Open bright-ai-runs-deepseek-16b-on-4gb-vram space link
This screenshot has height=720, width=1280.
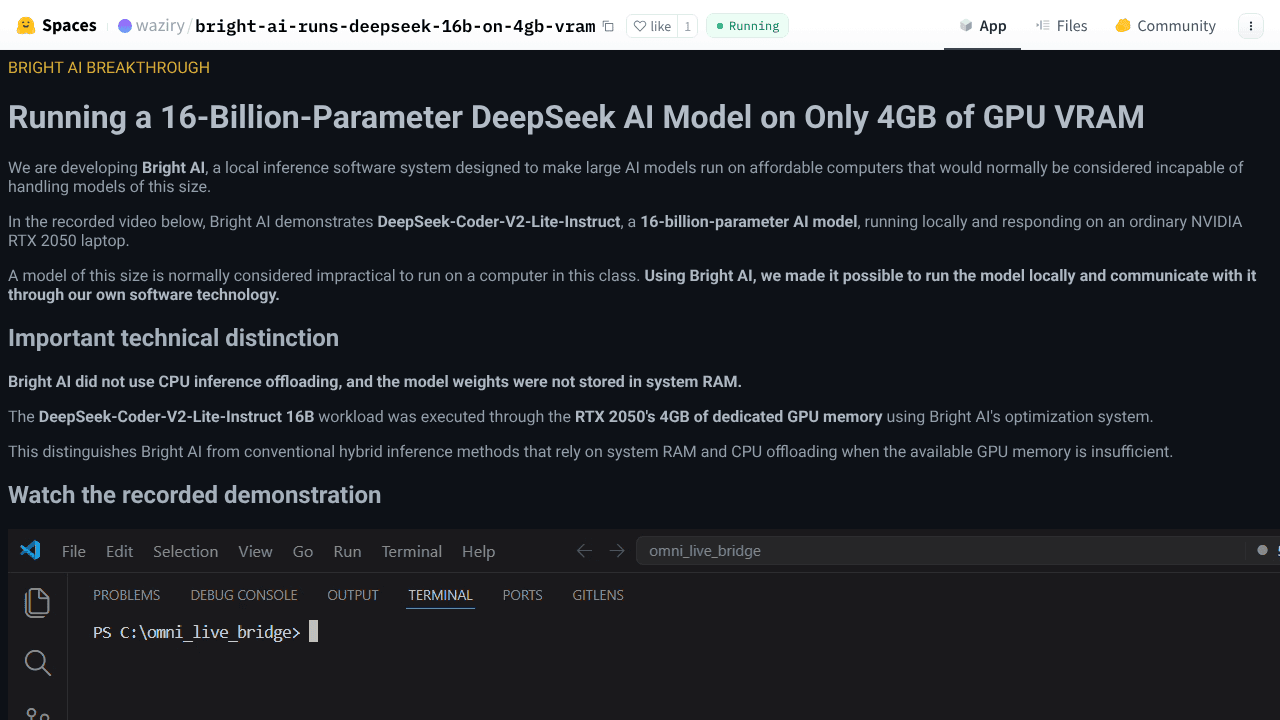click(x=395, y=26)
